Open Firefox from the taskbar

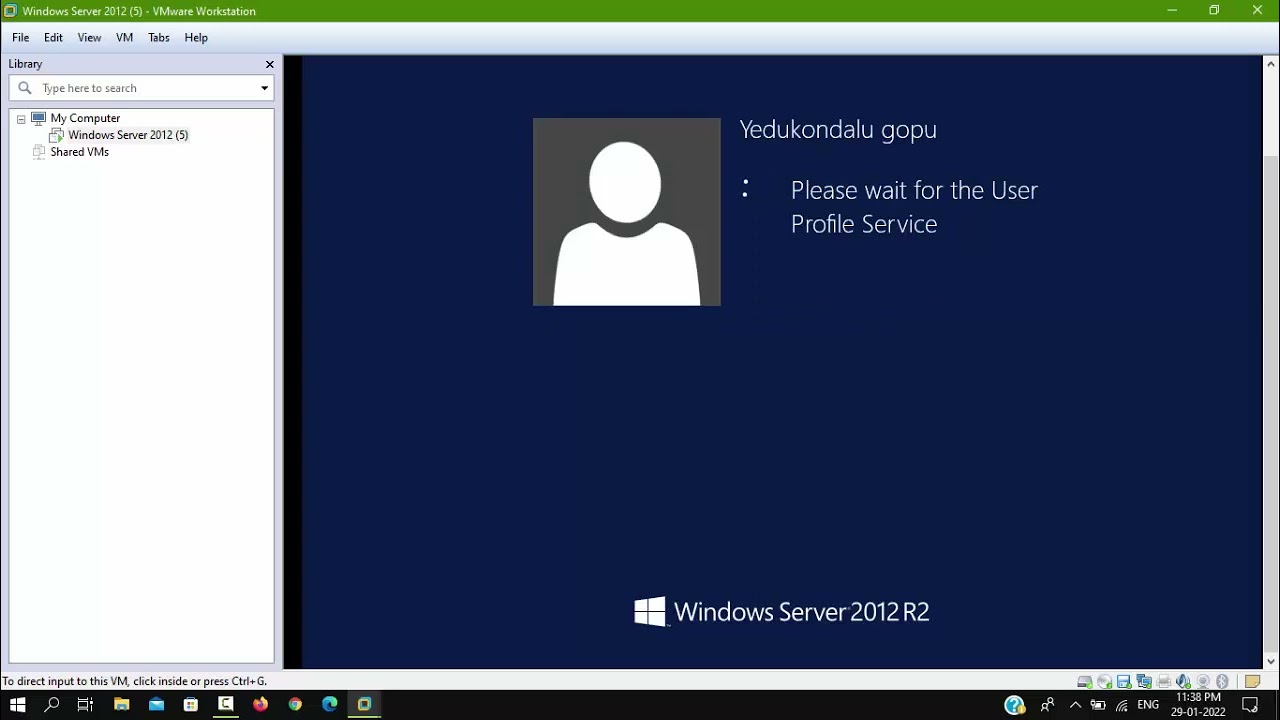(x=260, y=705)
